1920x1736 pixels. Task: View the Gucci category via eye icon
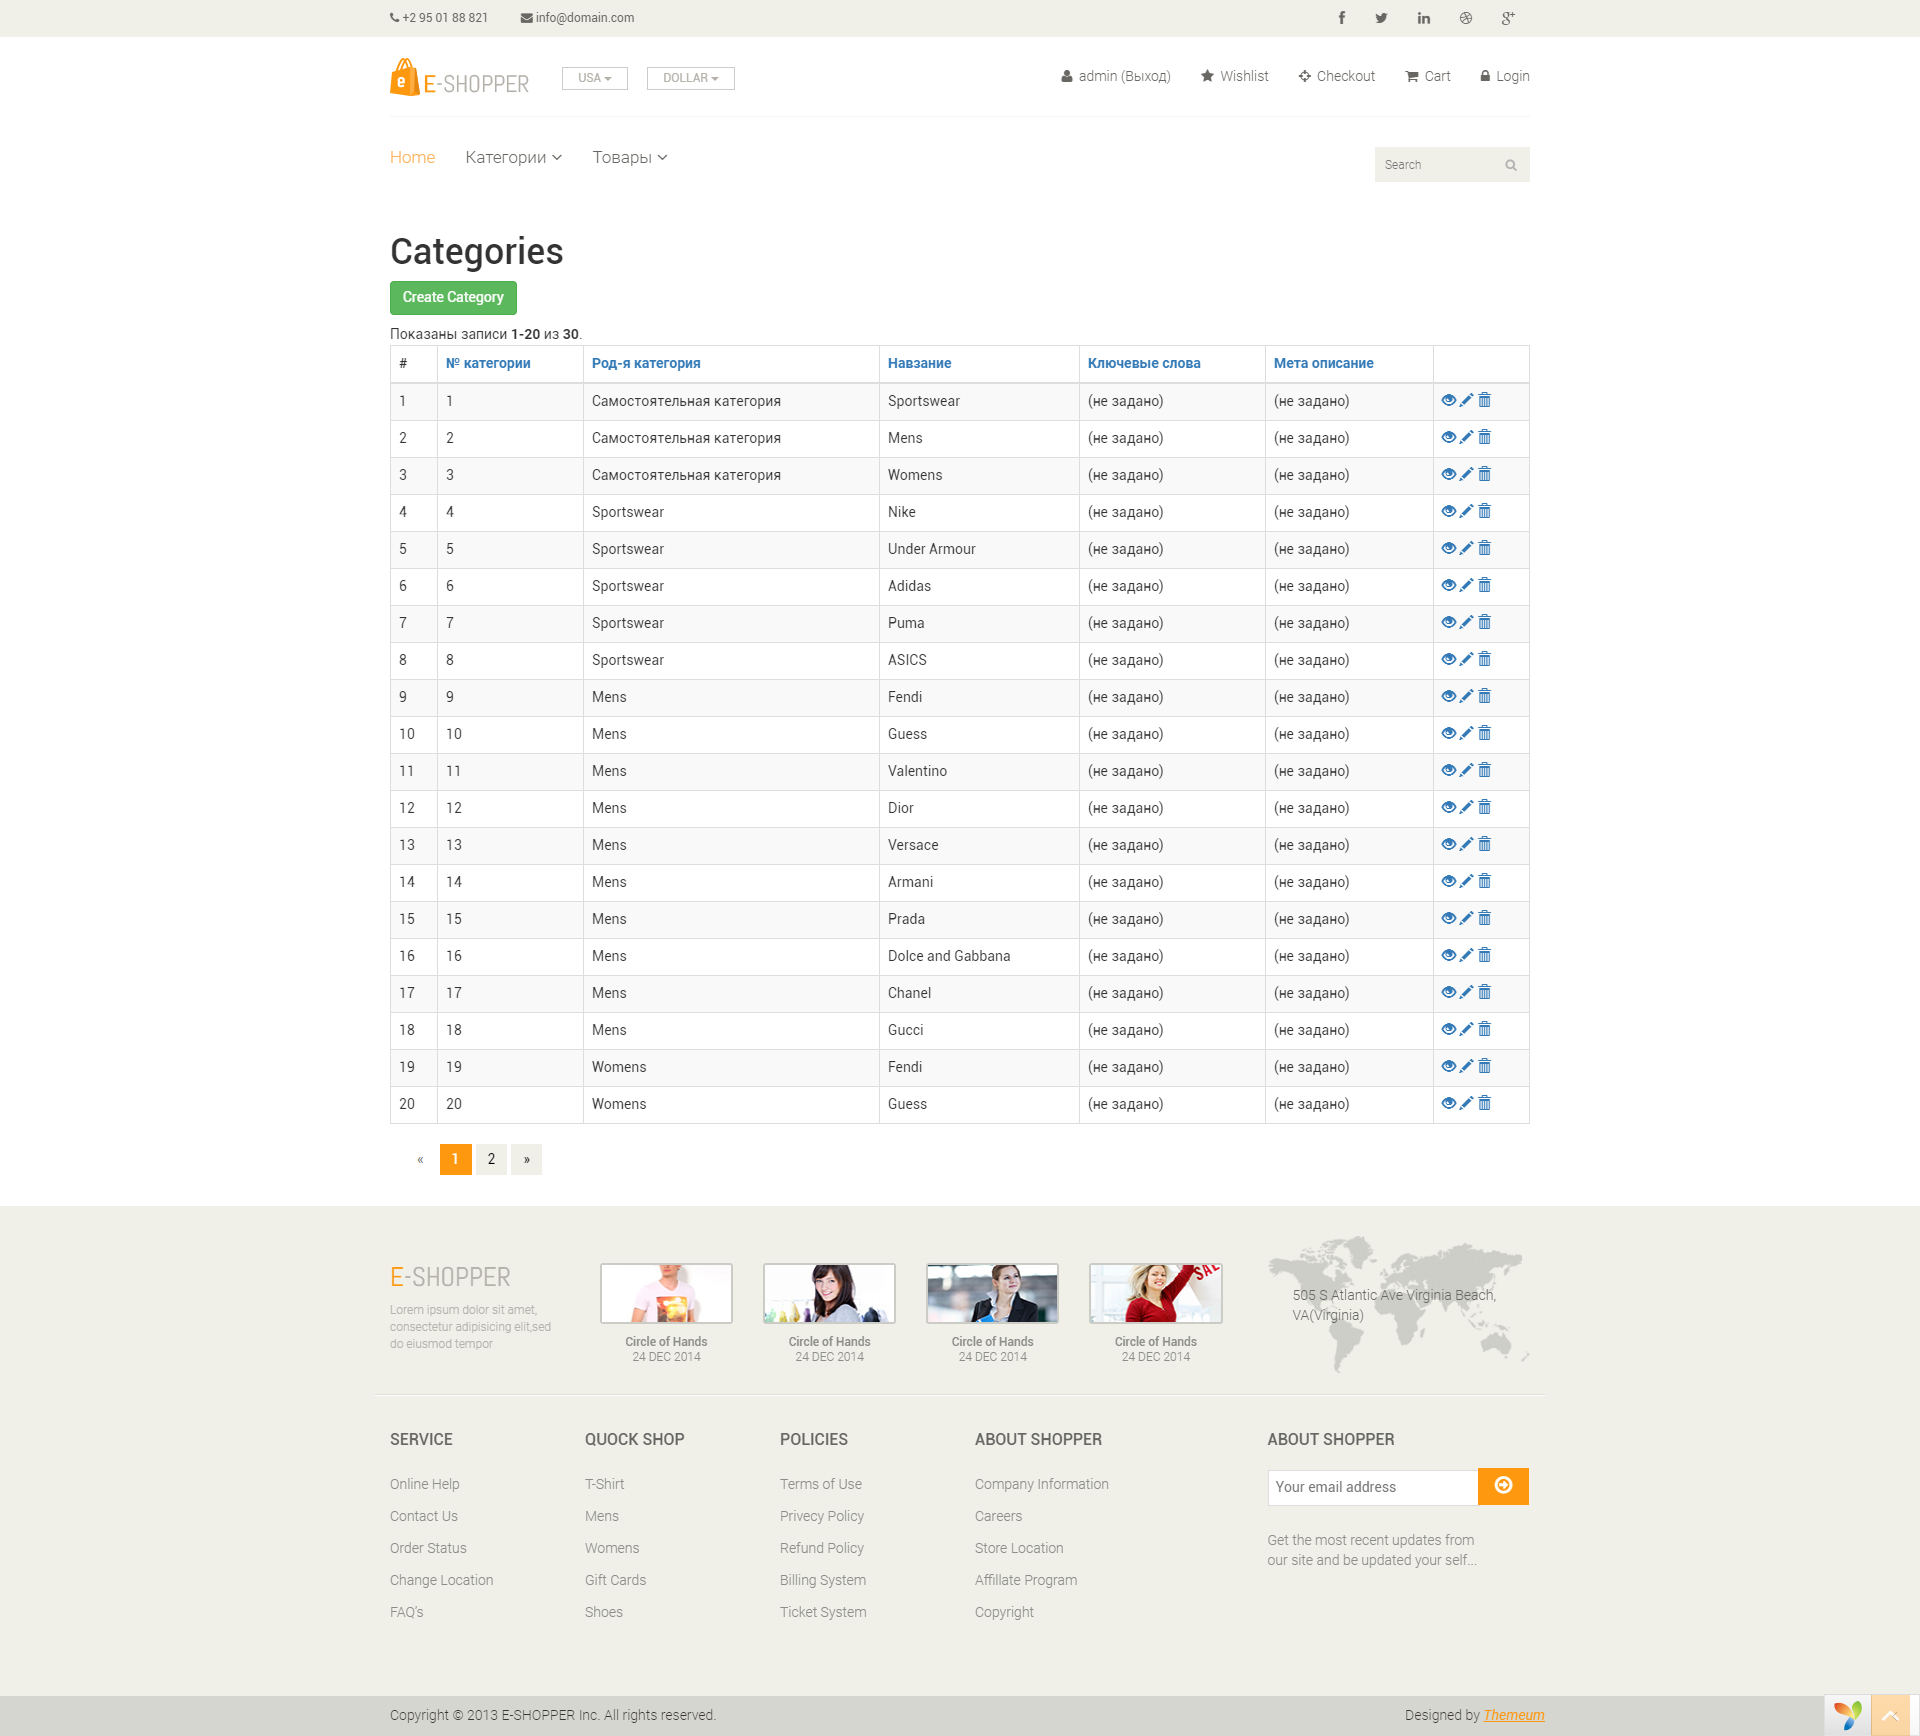(x=1448, y=1029)
